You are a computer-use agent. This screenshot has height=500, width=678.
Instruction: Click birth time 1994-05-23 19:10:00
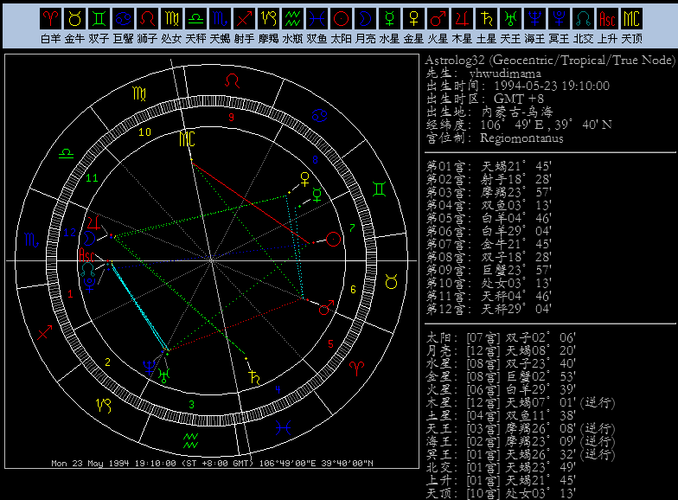552,86
